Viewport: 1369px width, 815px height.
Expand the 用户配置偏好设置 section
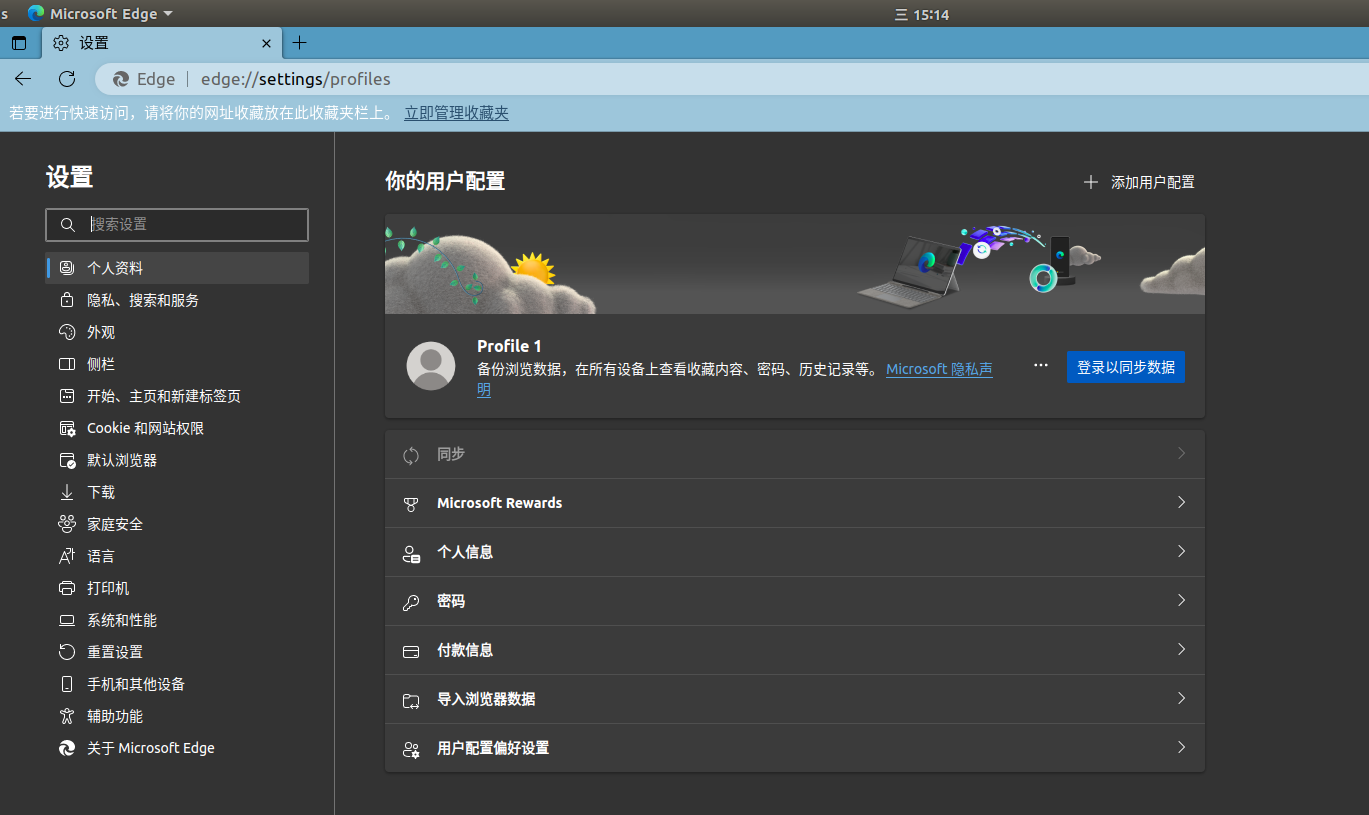click(794, 747)
